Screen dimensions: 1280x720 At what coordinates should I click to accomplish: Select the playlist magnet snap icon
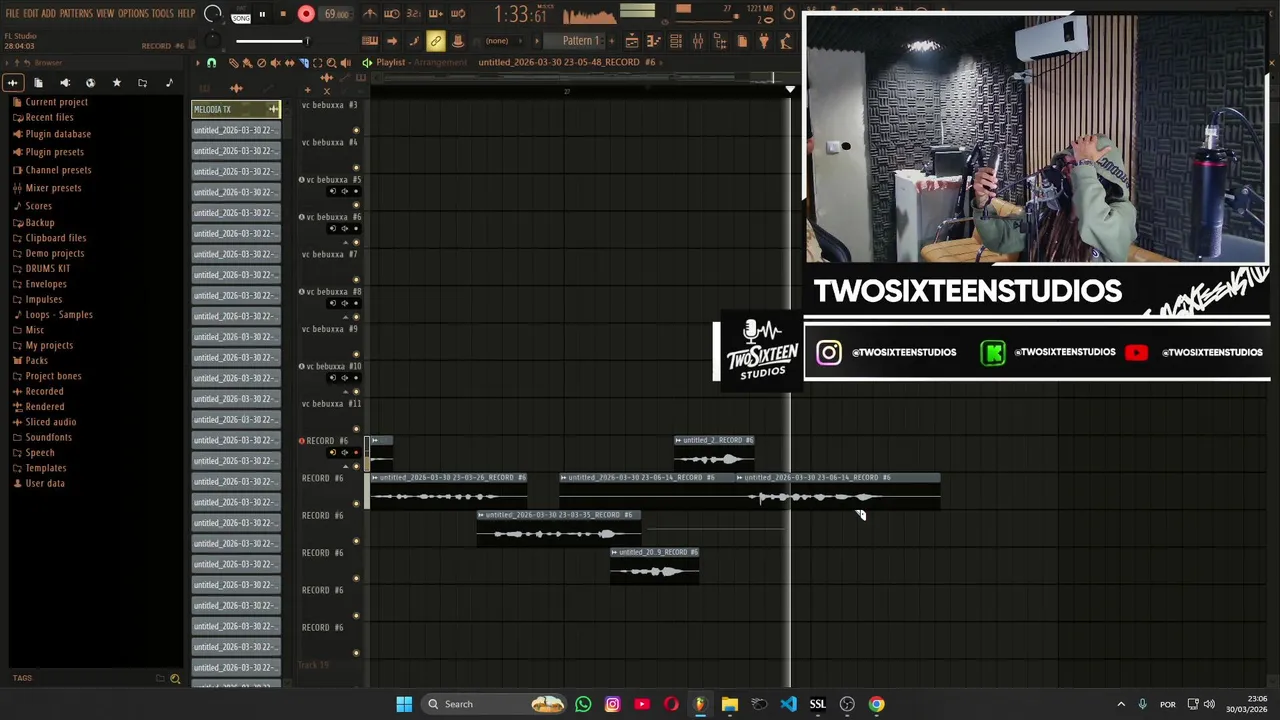(211, 62)
